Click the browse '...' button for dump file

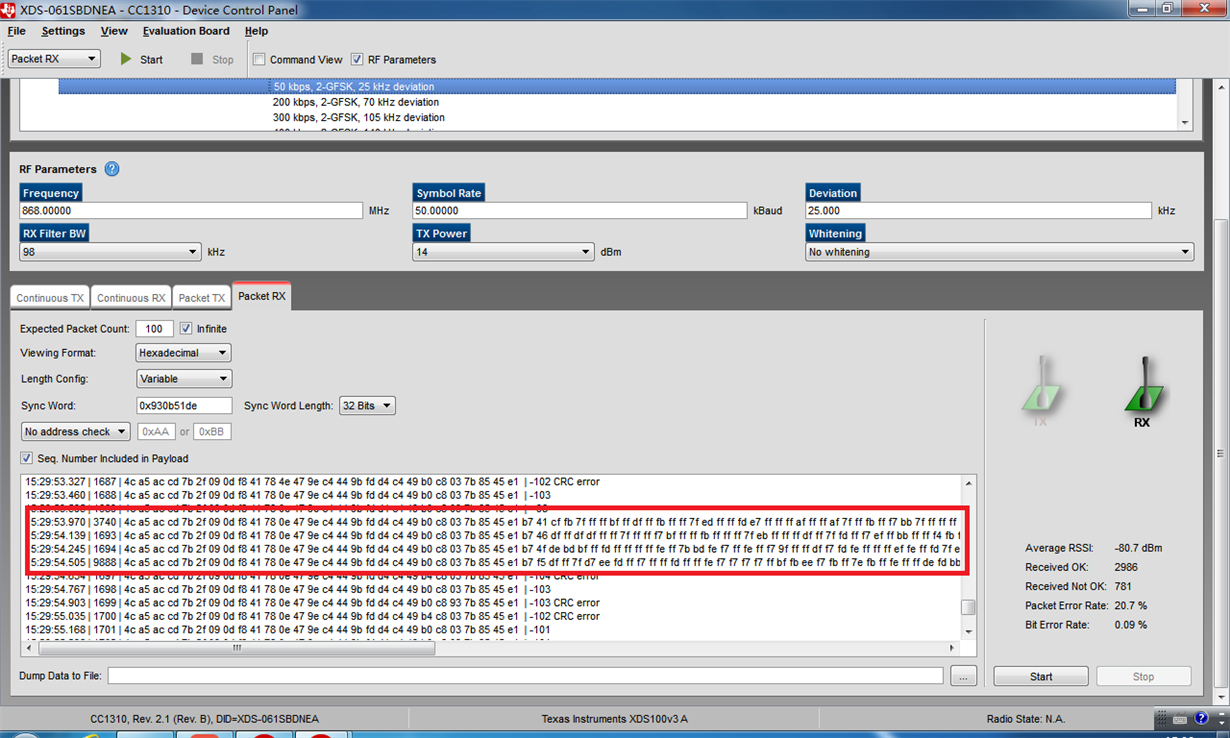point(963,677)
